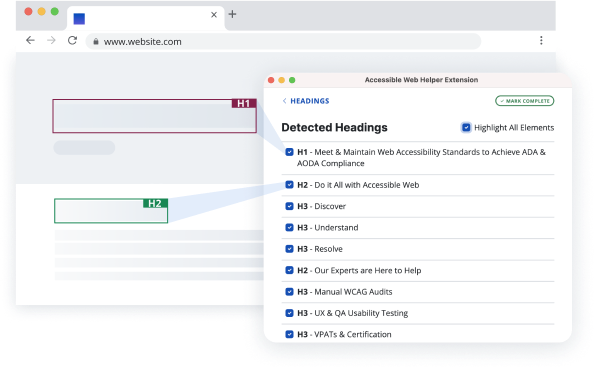Click the green H2 label badge

155,203
